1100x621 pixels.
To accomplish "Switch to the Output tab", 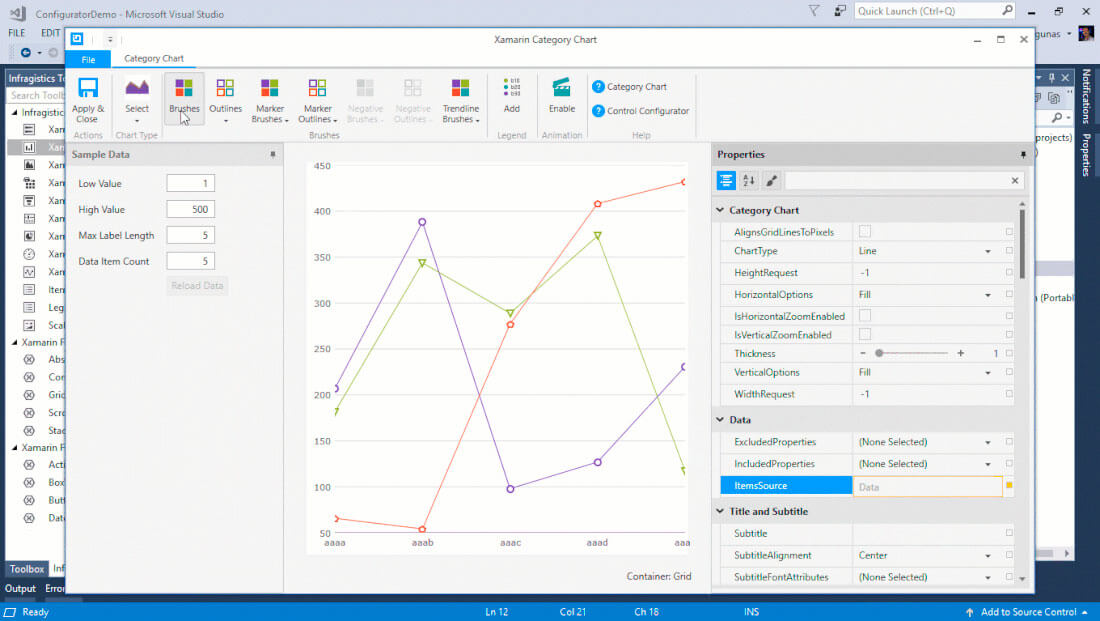I will 20,589.
